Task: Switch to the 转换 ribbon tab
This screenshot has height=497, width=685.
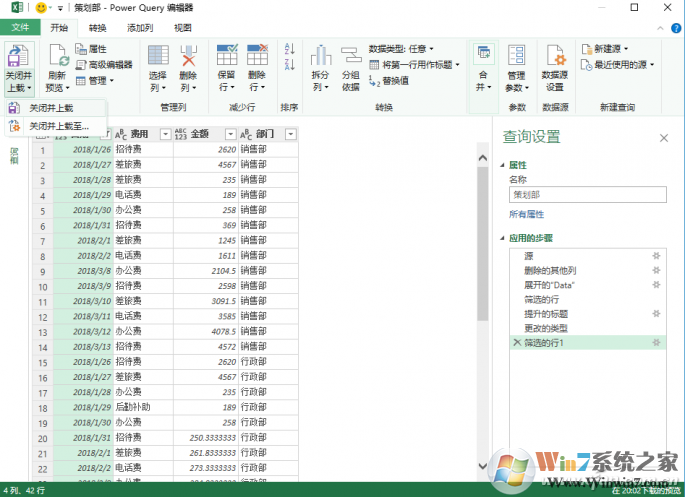Action: [x=97, y=27]
